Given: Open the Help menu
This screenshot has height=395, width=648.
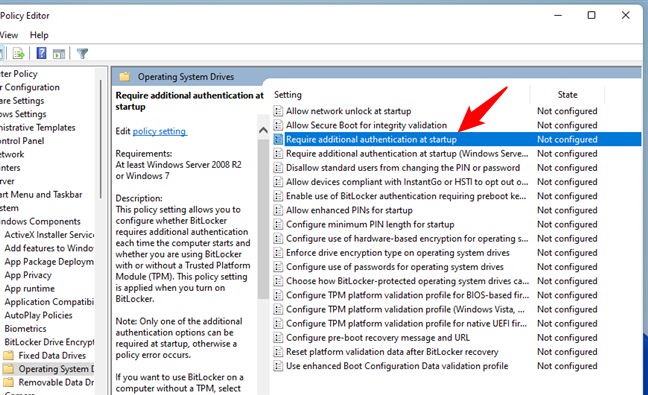Looking at the screenshot, I should pos(39,35).
